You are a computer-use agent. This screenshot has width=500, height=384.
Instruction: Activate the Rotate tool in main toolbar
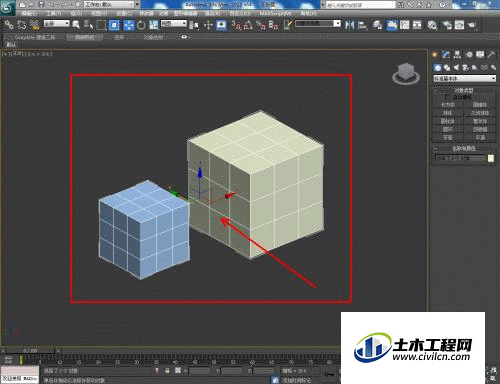141,25
